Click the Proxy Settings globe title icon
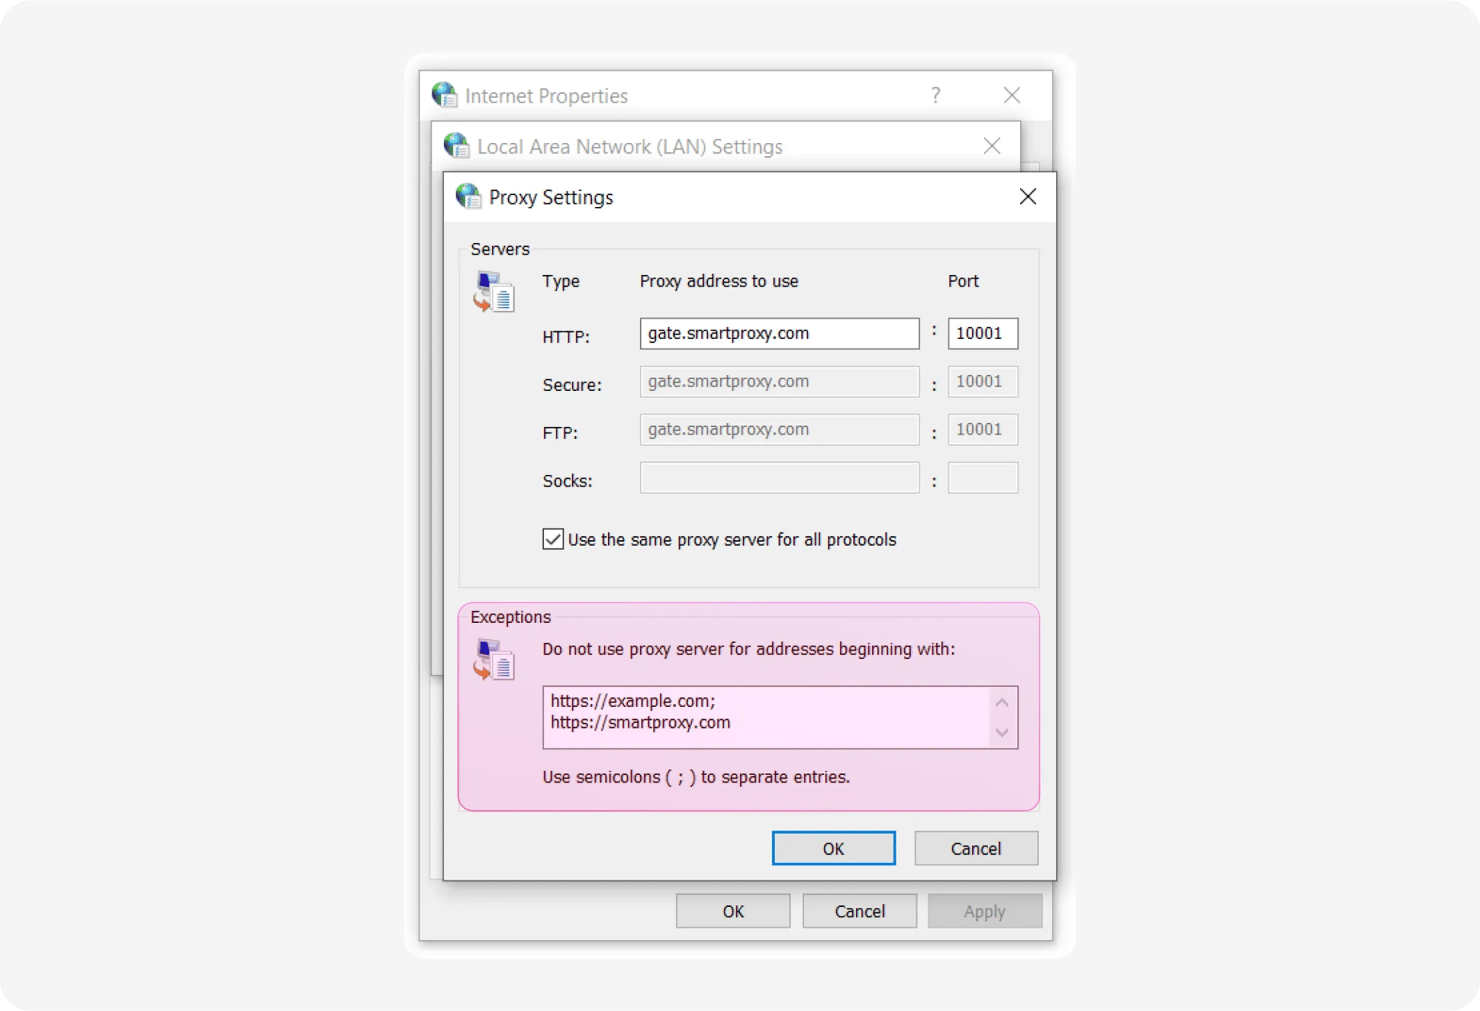The image size is (1480, 1011). (468, 196)
